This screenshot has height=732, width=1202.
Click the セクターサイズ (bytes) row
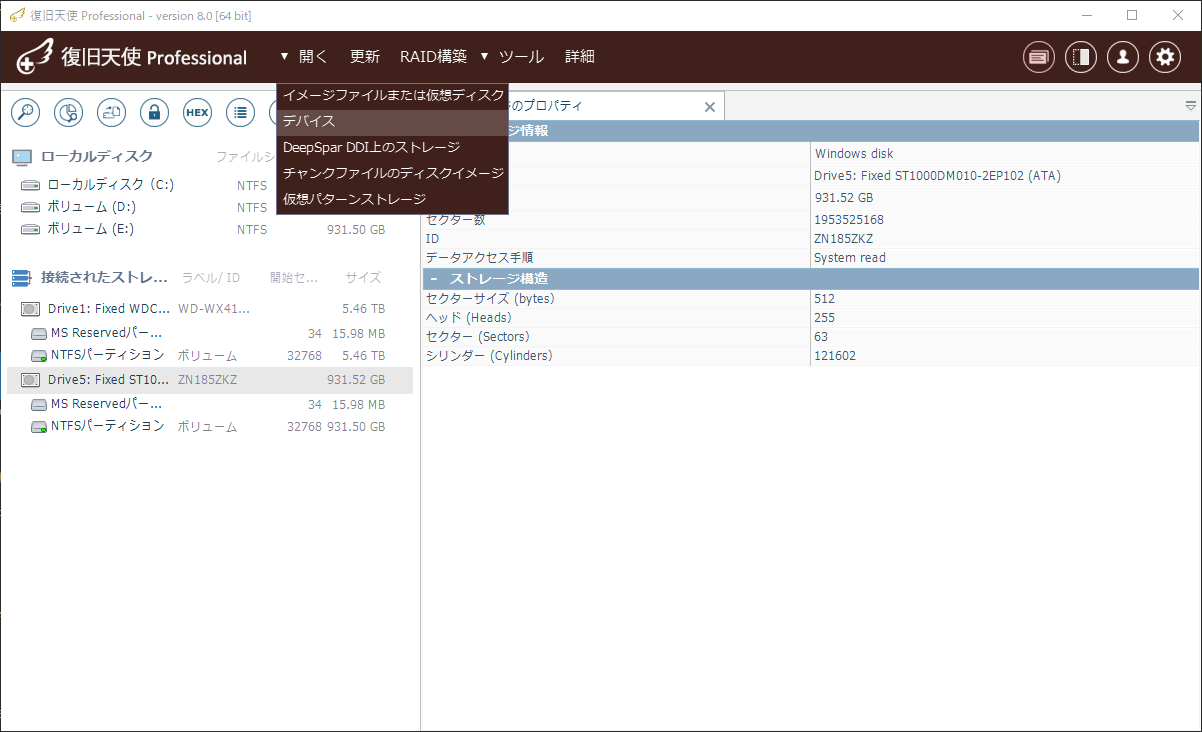tap(810, 298)
